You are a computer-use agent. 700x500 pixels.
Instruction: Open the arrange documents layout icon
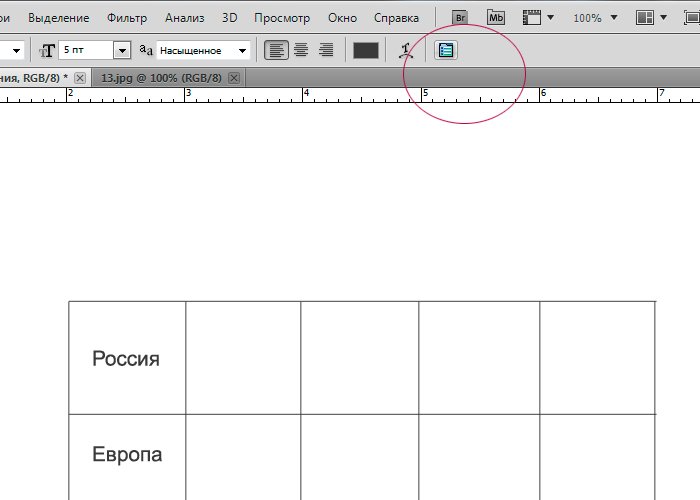click(645, 18)
